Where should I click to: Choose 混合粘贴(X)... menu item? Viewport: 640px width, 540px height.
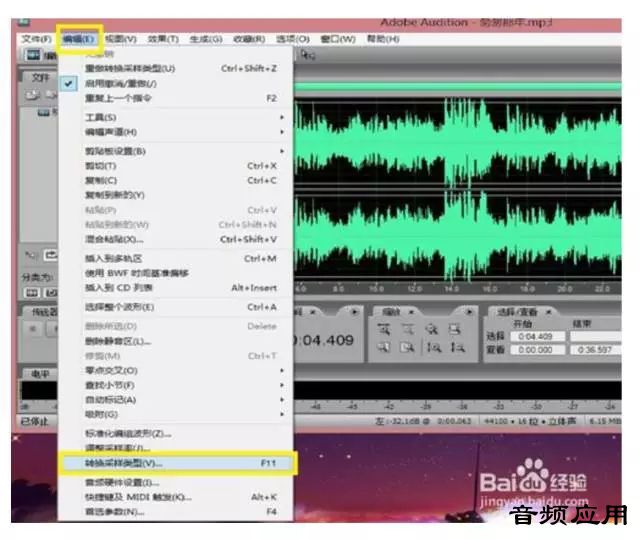[176, 240]
